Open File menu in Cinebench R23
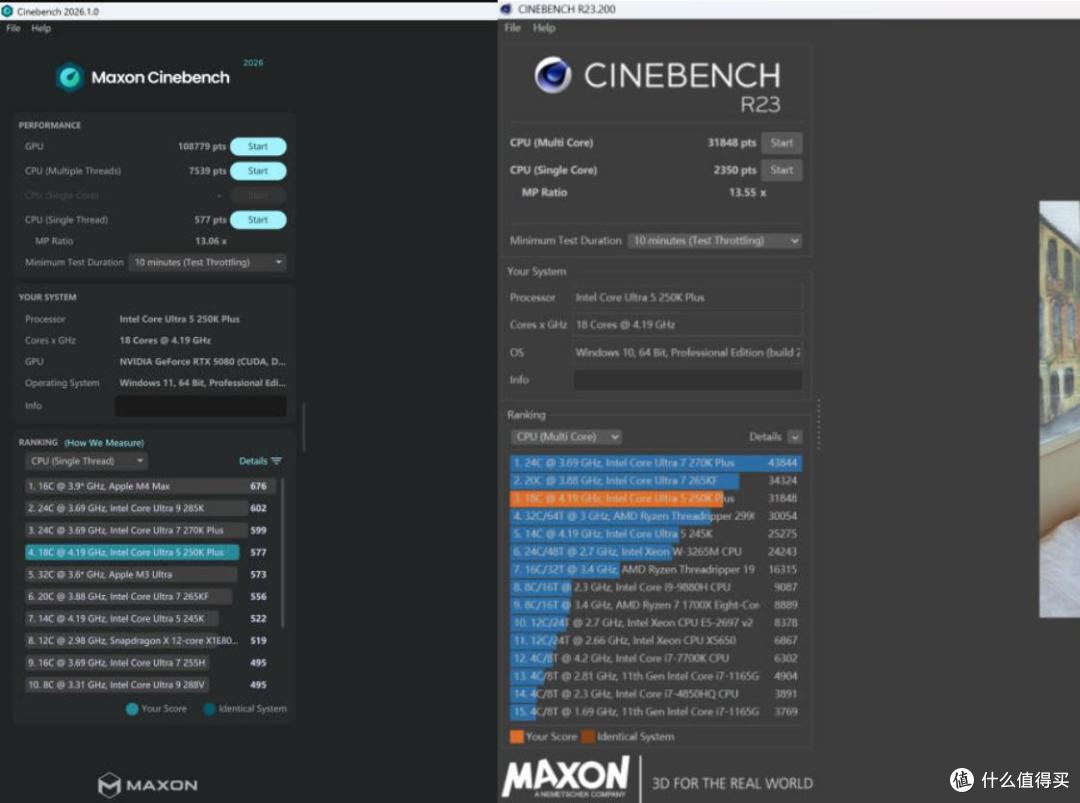1080x803 pixels. [512, 28]
